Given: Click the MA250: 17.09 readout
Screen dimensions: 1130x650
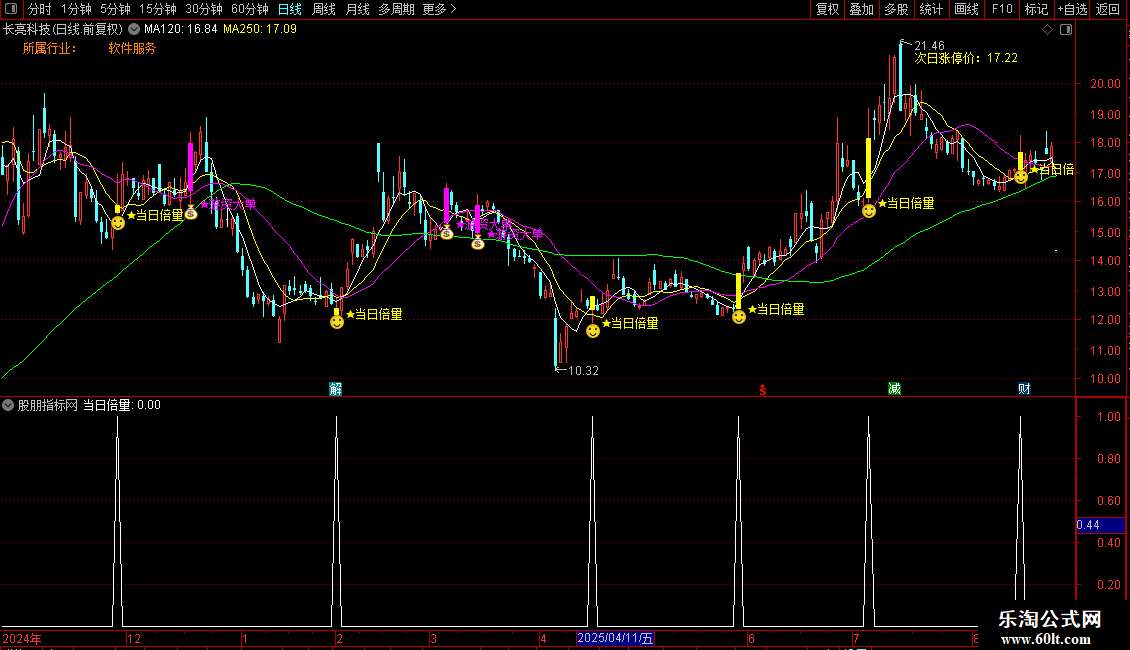Looking at the screenshot, I should tap(259, 30).
